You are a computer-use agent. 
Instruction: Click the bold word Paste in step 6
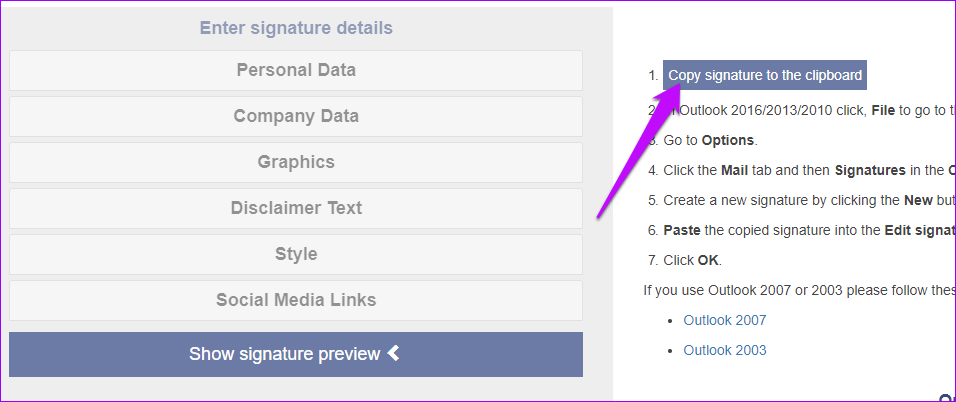[x=680, y=230]
